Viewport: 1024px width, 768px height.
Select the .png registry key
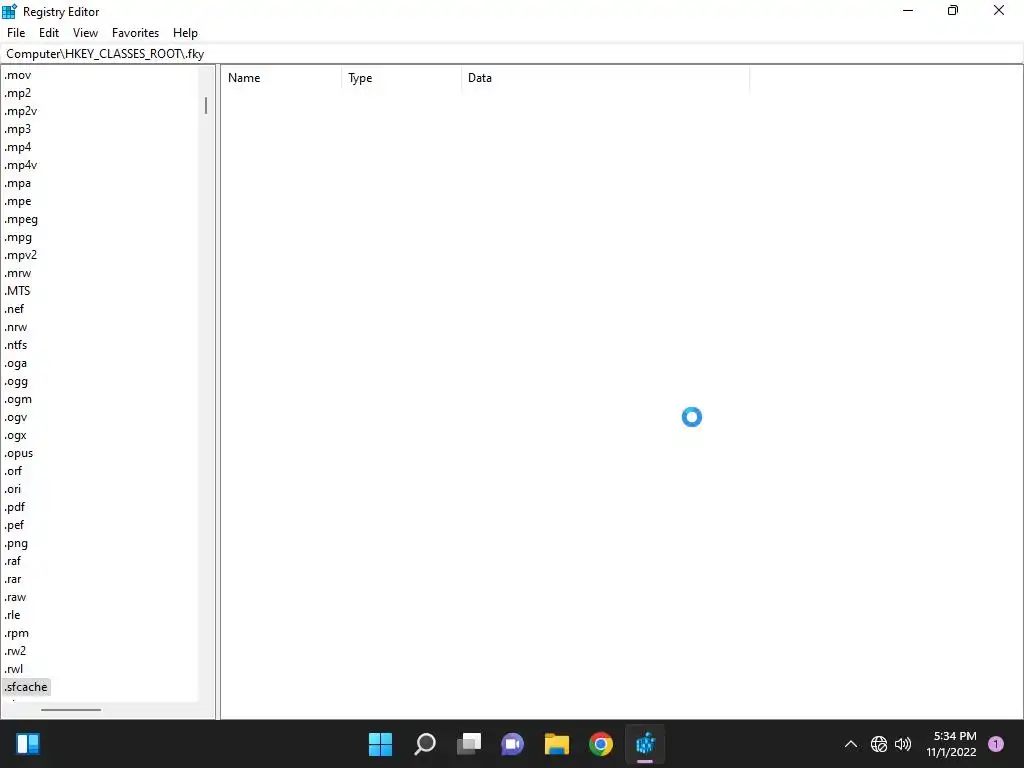pos(16,543)
